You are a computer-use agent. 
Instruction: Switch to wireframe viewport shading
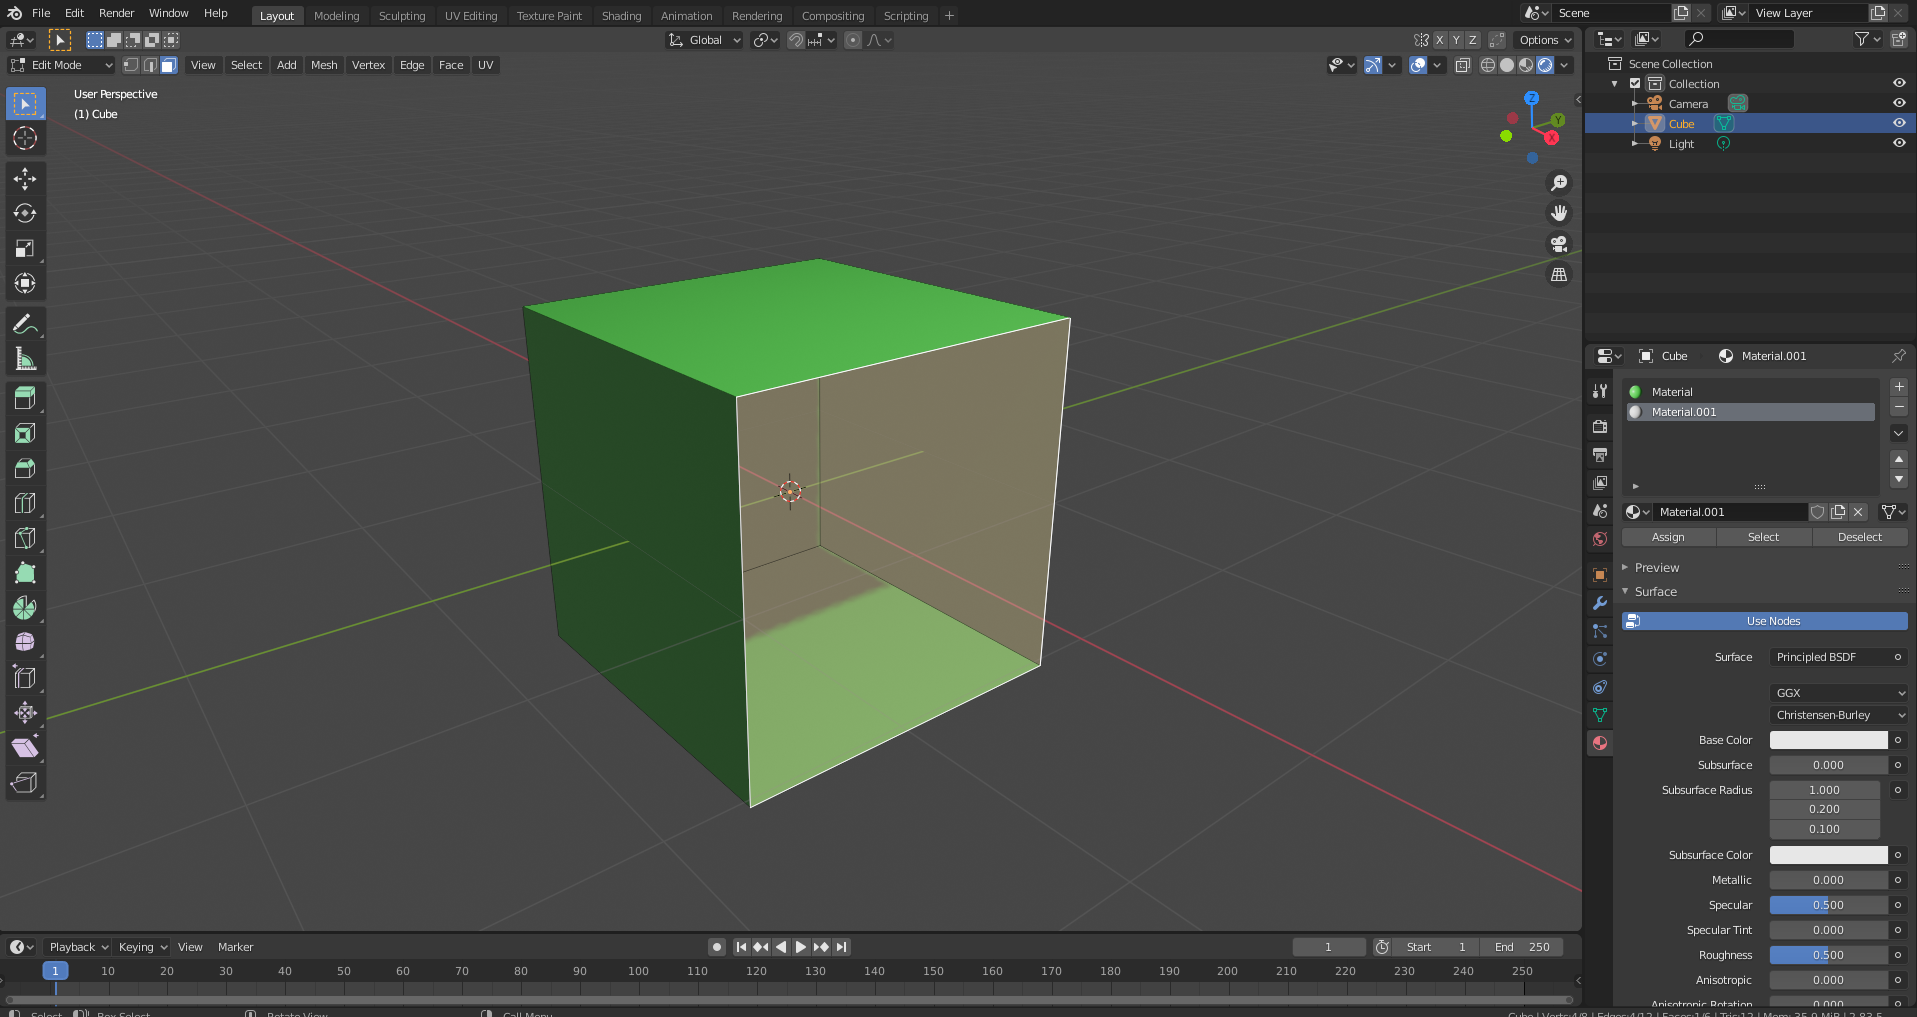(x=1488, y=65)
